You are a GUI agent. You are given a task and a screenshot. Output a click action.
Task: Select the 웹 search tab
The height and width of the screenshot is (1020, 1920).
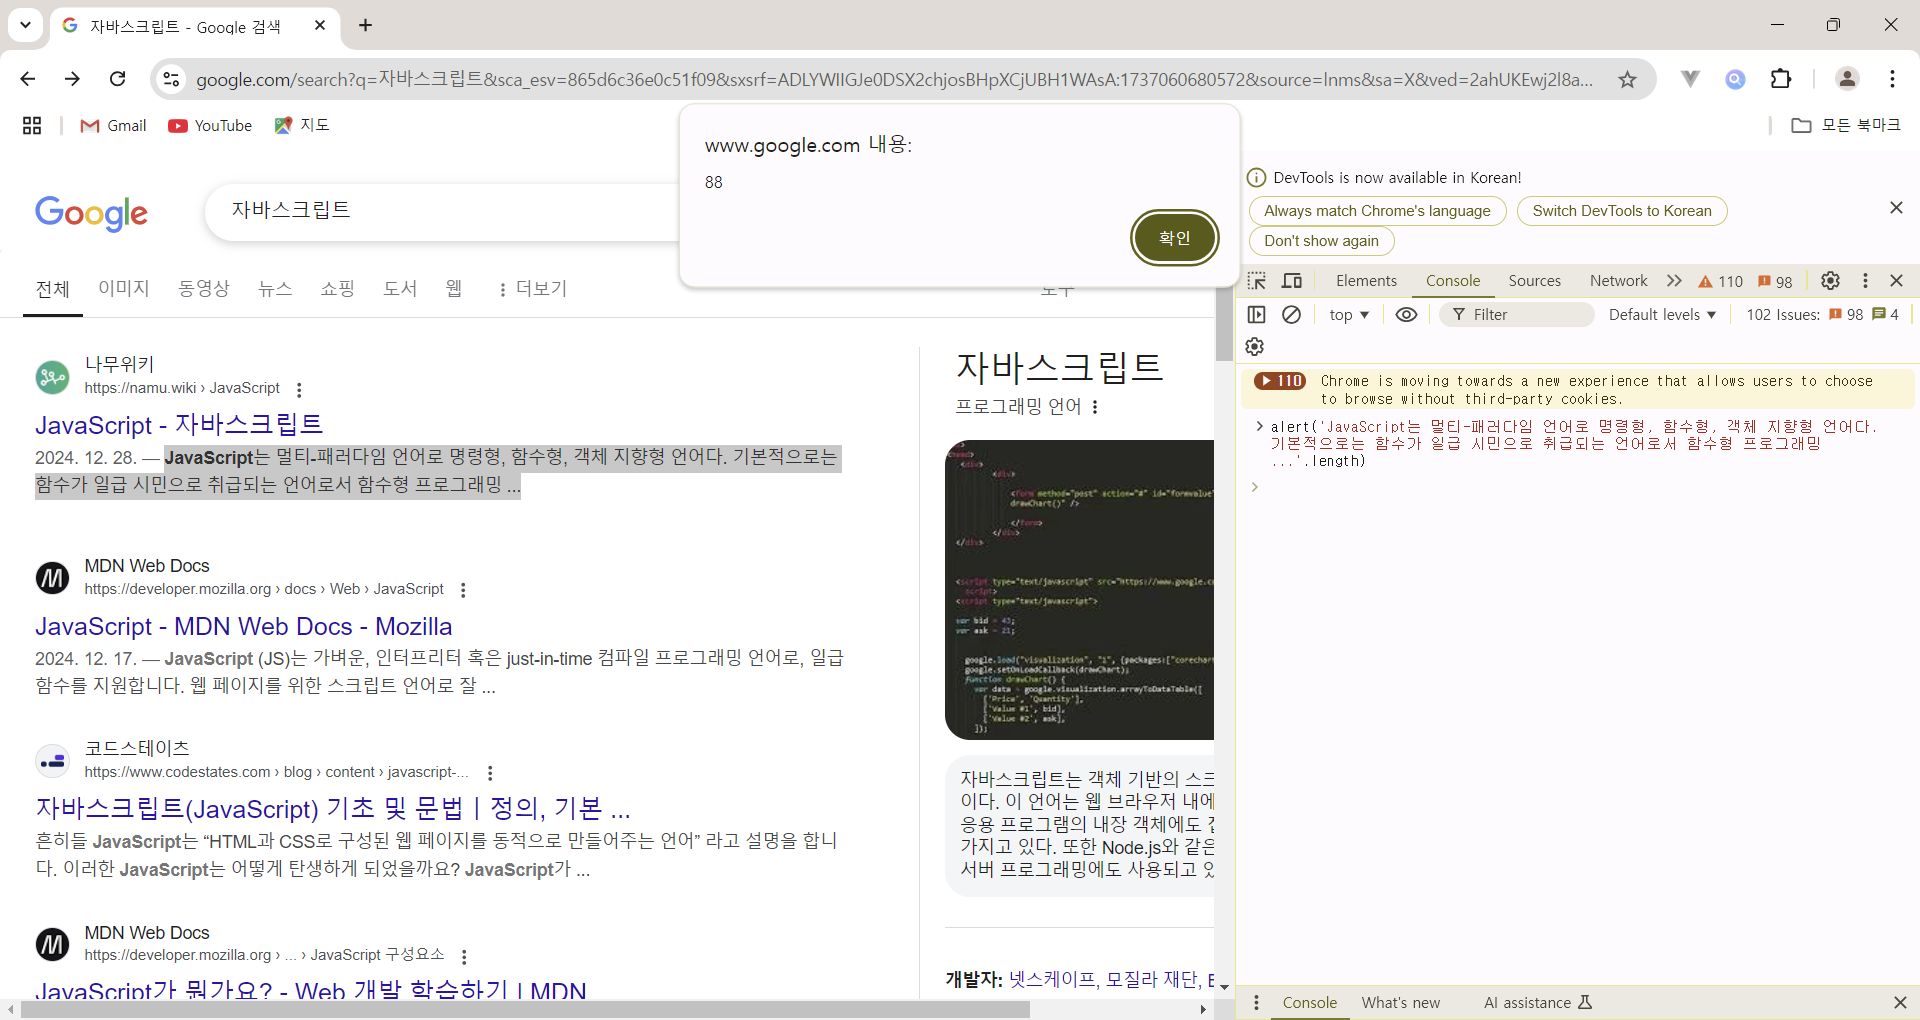pyautogui.click(x=454, y=289)
